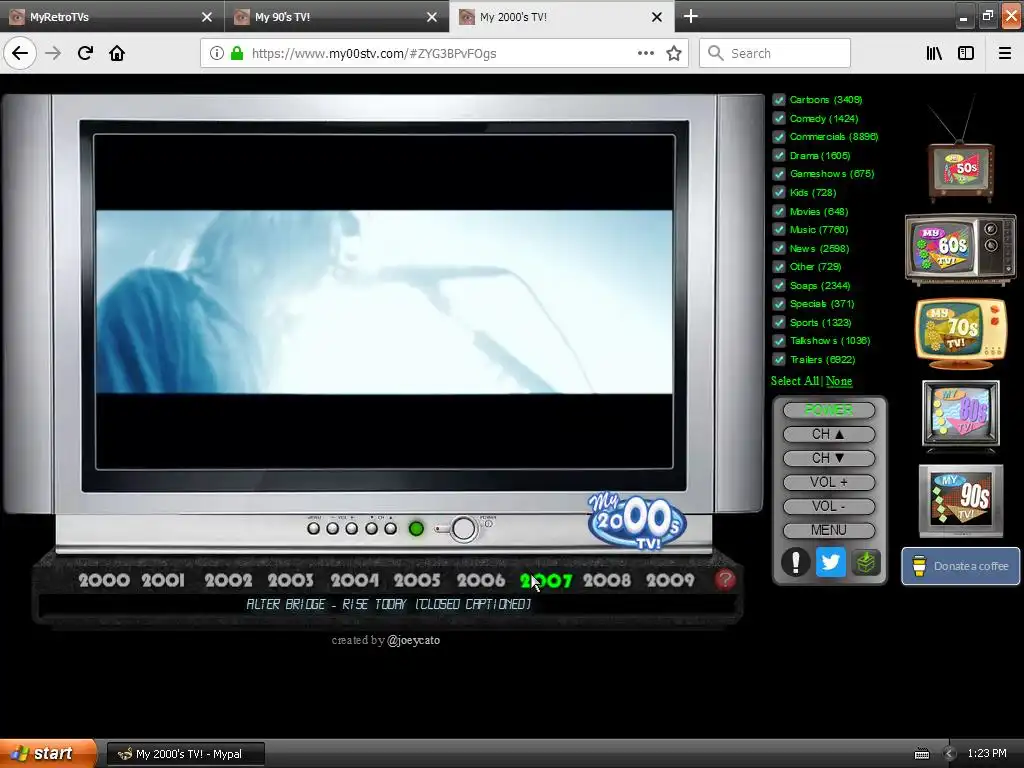Uncheck the Commercials category
This screenshot has height=768, width=1024.
coord(778,136)
